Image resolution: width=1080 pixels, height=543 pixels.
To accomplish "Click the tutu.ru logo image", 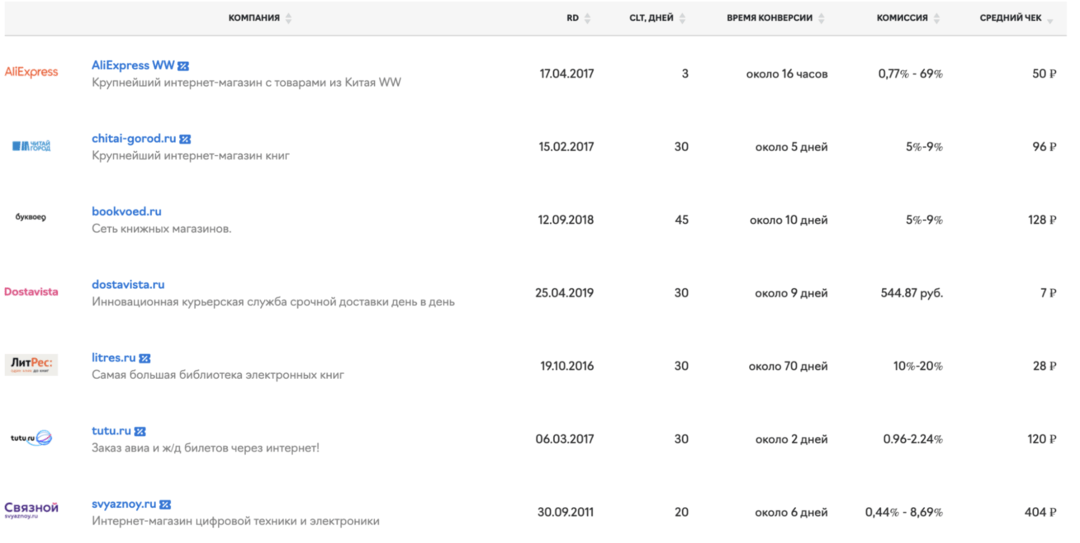I will 31,438.
